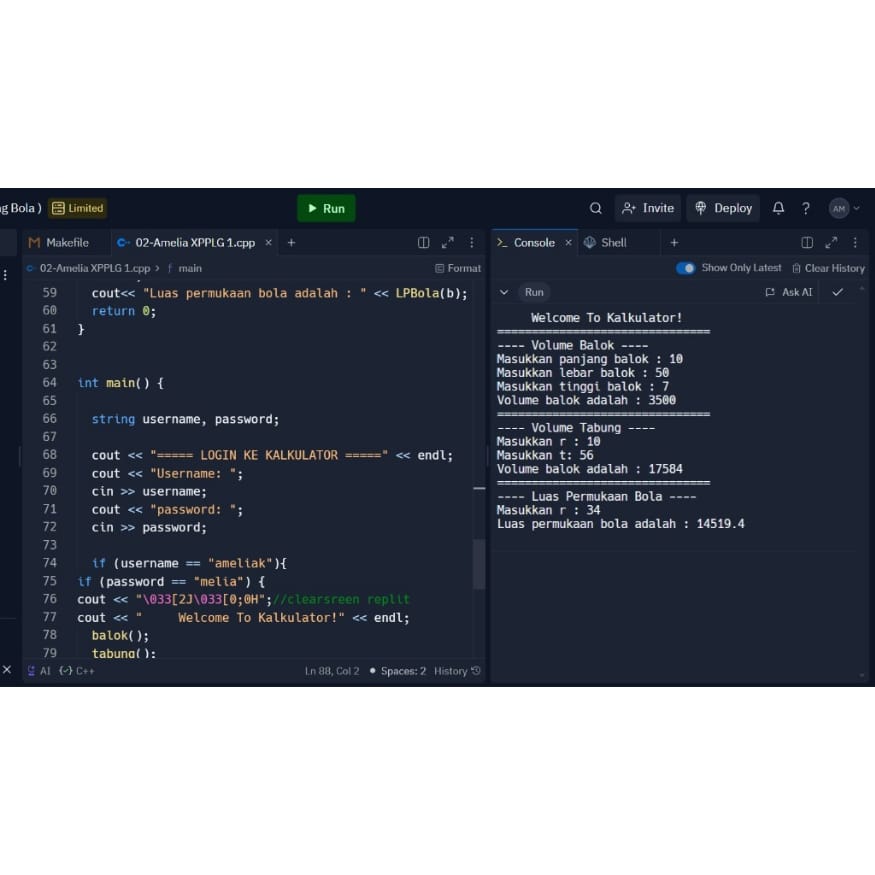This screenshot has height=875, width=875.
Task: Expand the account avatar menu
Action: click(844, 208)
